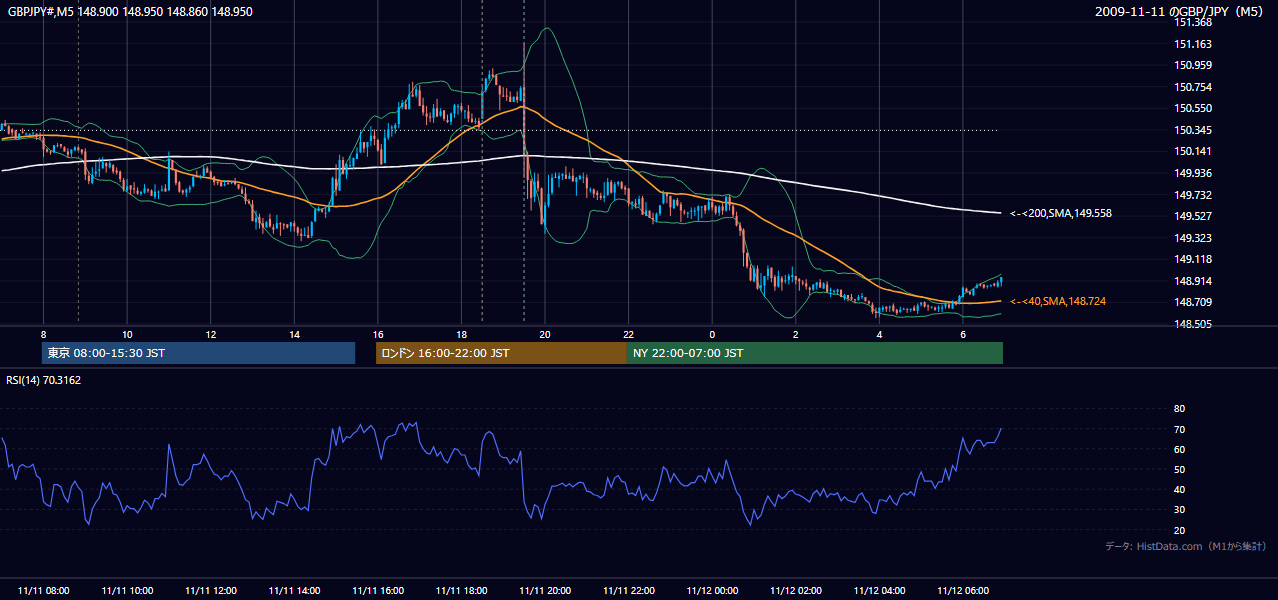Select the ロンドン 16:00-22:00 JST session bar
This screenshot has height=600, width=1278.
point(501,353)
